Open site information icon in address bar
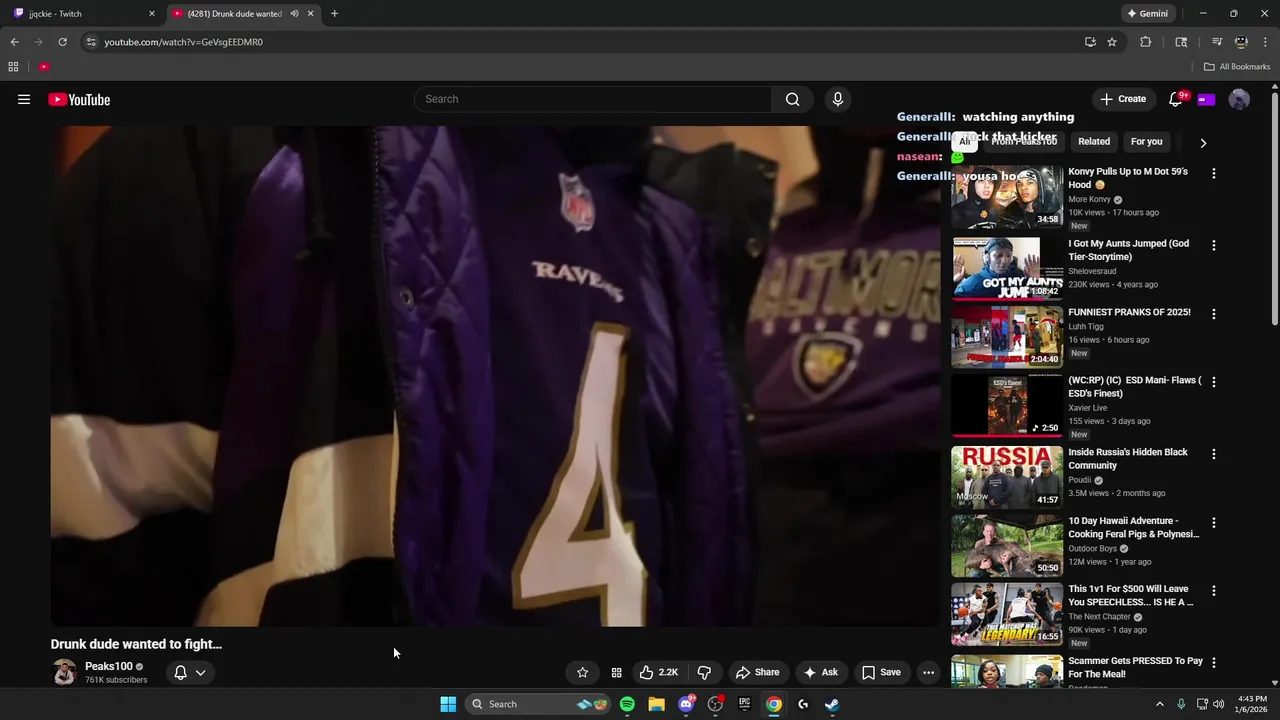This screenshot has width=1280, height=720. coord(91,42)
